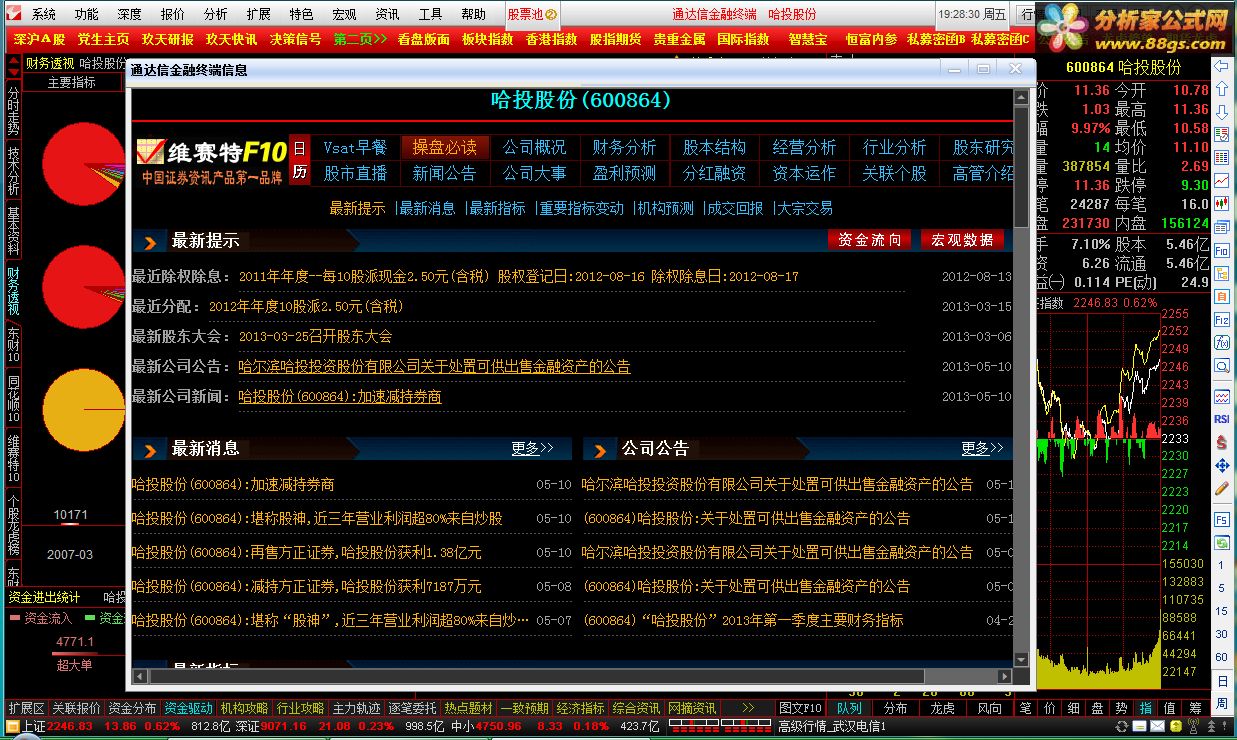Click 决策信号 in the red toolbar
The image size is (1237, 740).
(296, 39)
